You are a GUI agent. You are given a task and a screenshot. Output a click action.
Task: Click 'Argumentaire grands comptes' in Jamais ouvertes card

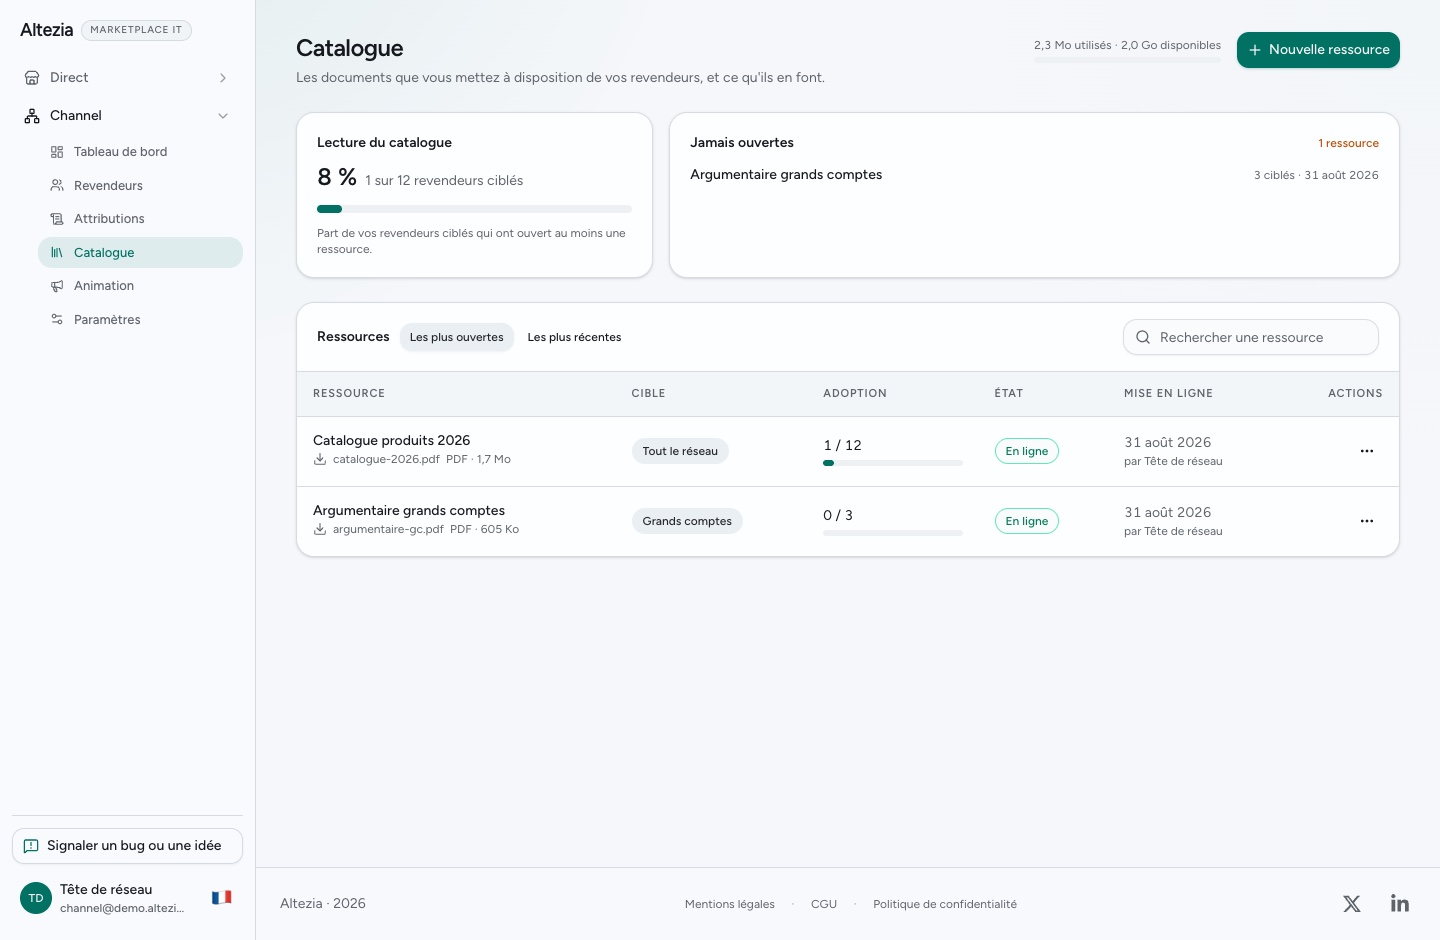click(x=786, y=175)
